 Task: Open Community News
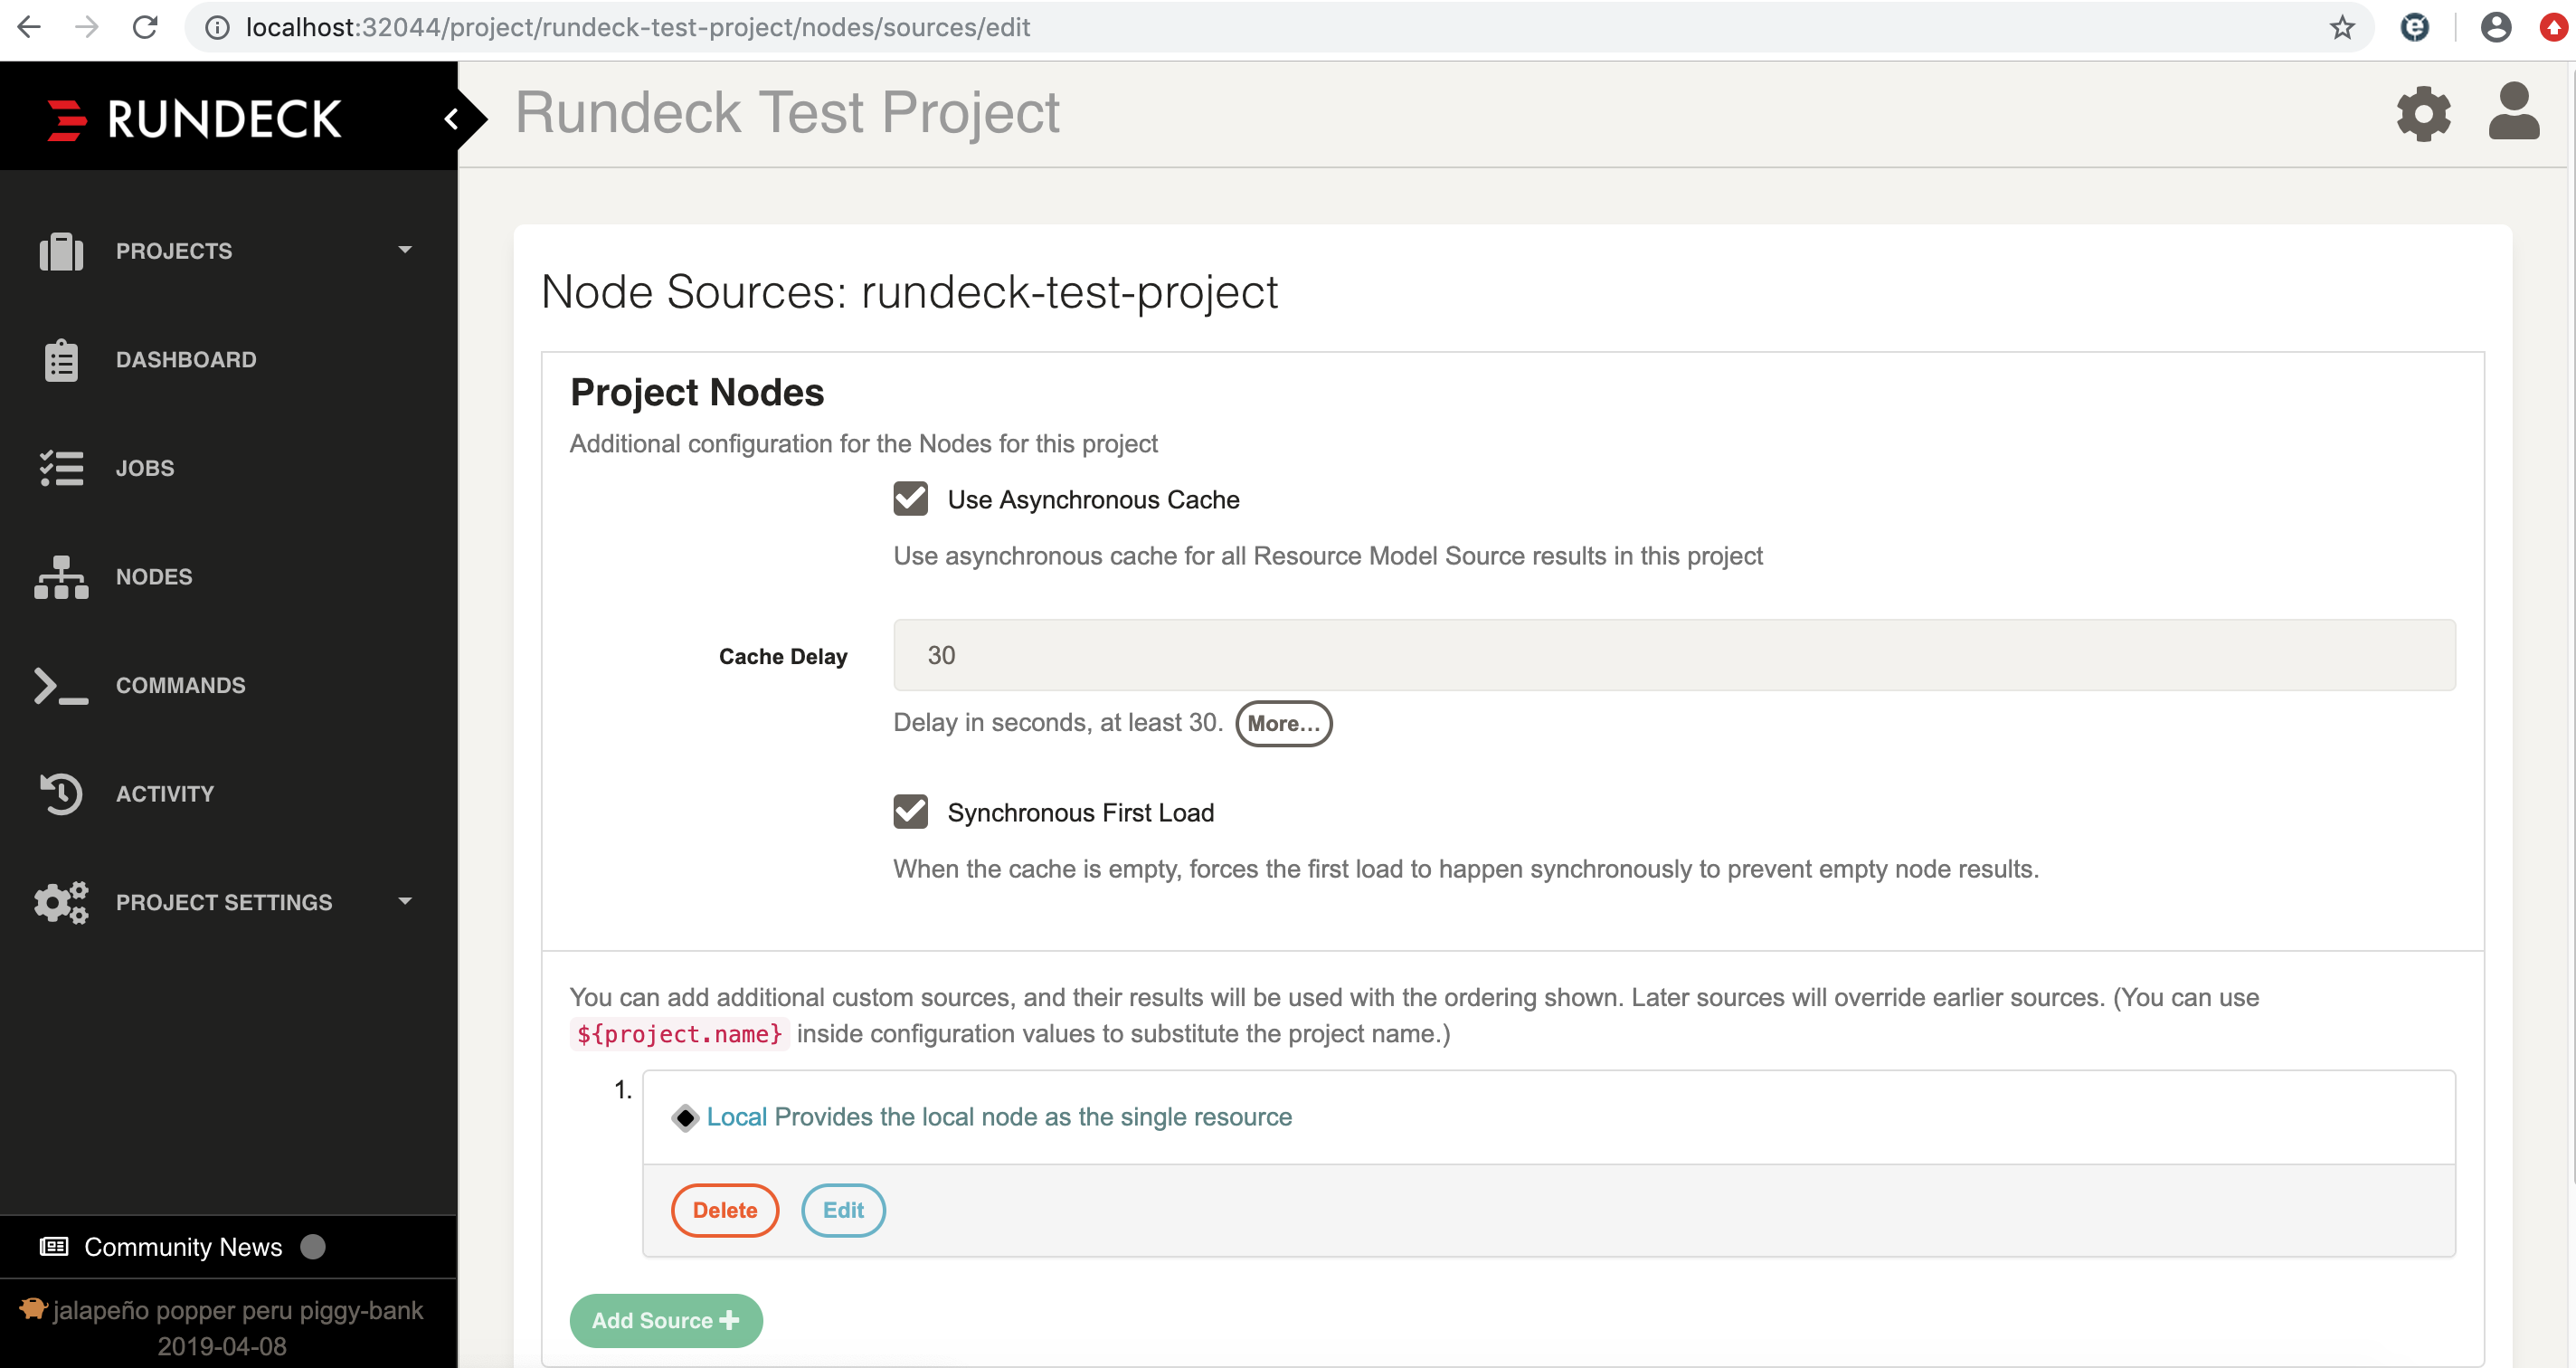tap(182, 1246)
